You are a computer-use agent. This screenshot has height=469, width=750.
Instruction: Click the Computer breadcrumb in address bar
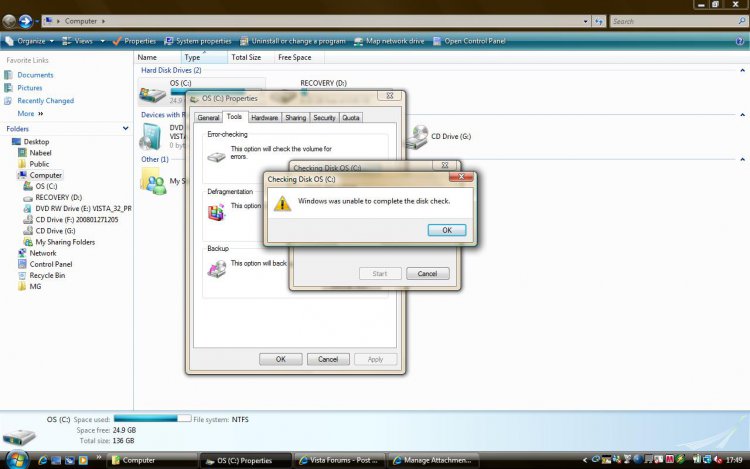pos(81,21)
